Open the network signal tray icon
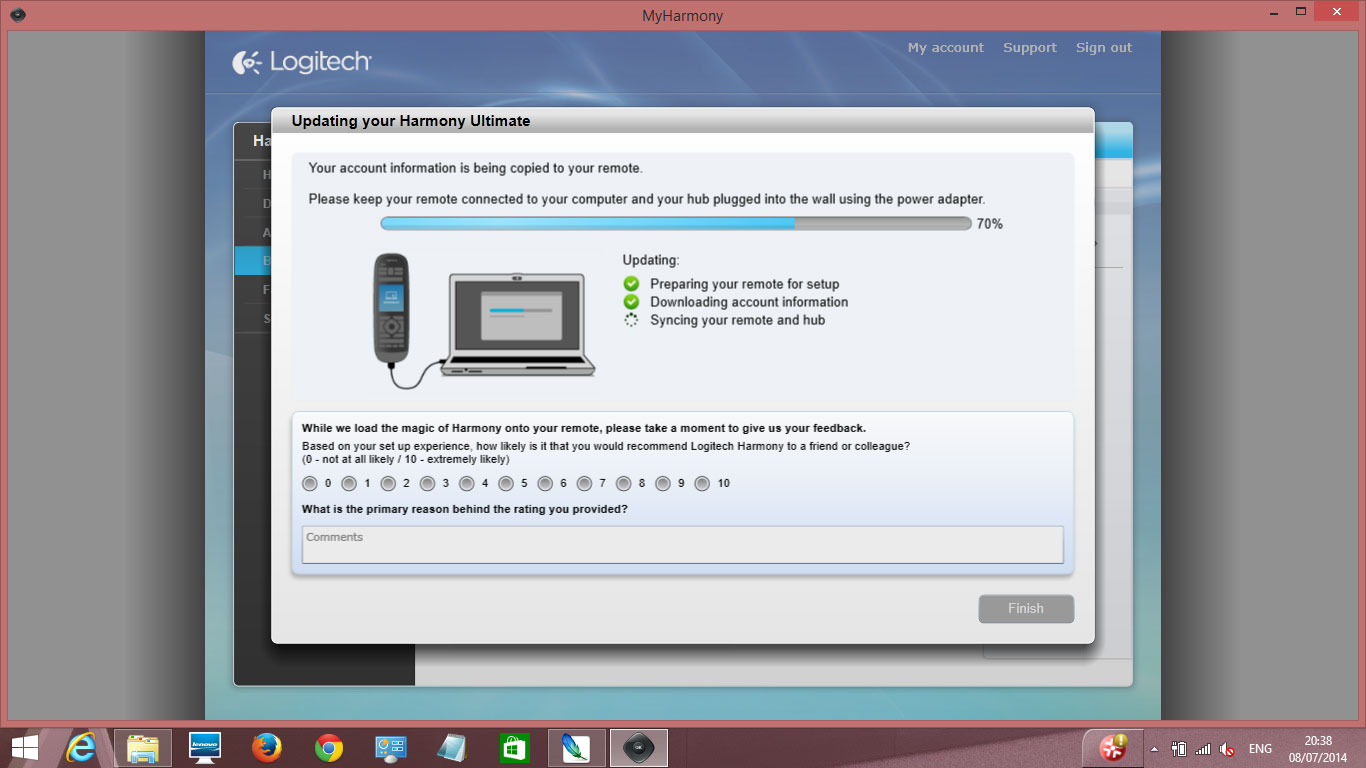Screen dimensions: 1366x768 tap(1203, 749)
